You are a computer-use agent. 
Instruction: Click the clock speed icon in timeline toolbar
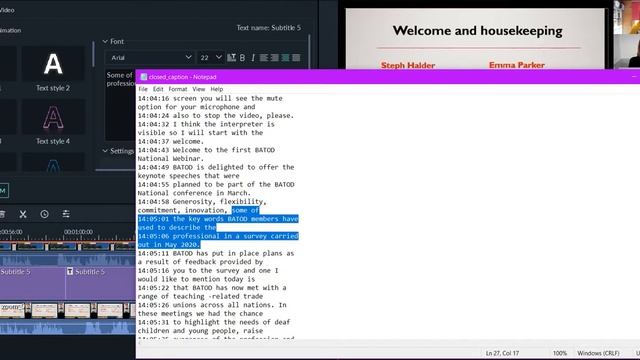44,214
